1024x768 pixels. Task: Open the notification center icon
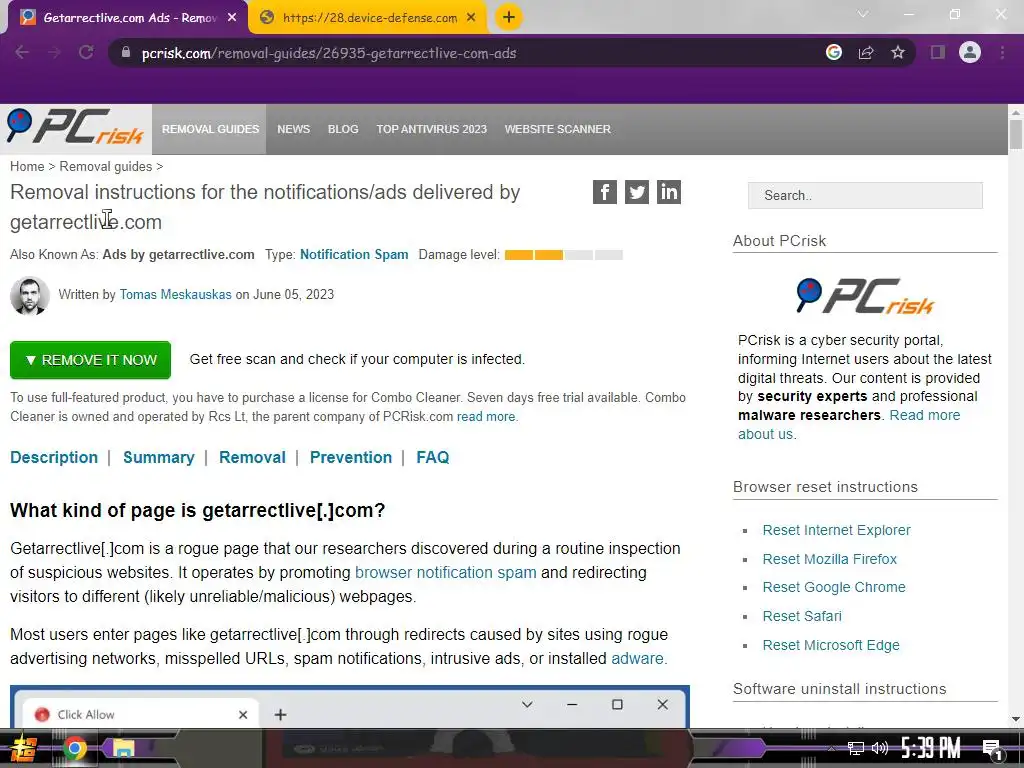(993, 749)
